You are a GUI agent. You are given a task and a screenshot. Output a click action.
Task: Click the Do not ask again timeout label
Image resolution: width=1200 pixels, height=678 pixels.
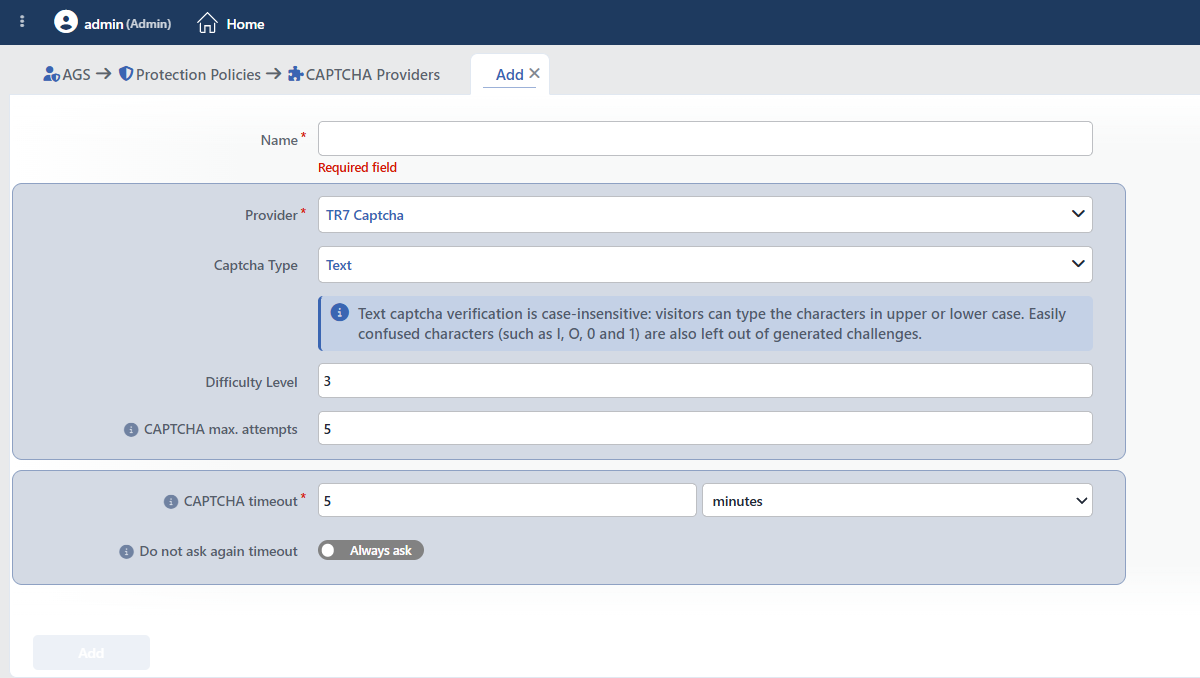[219, 552]
